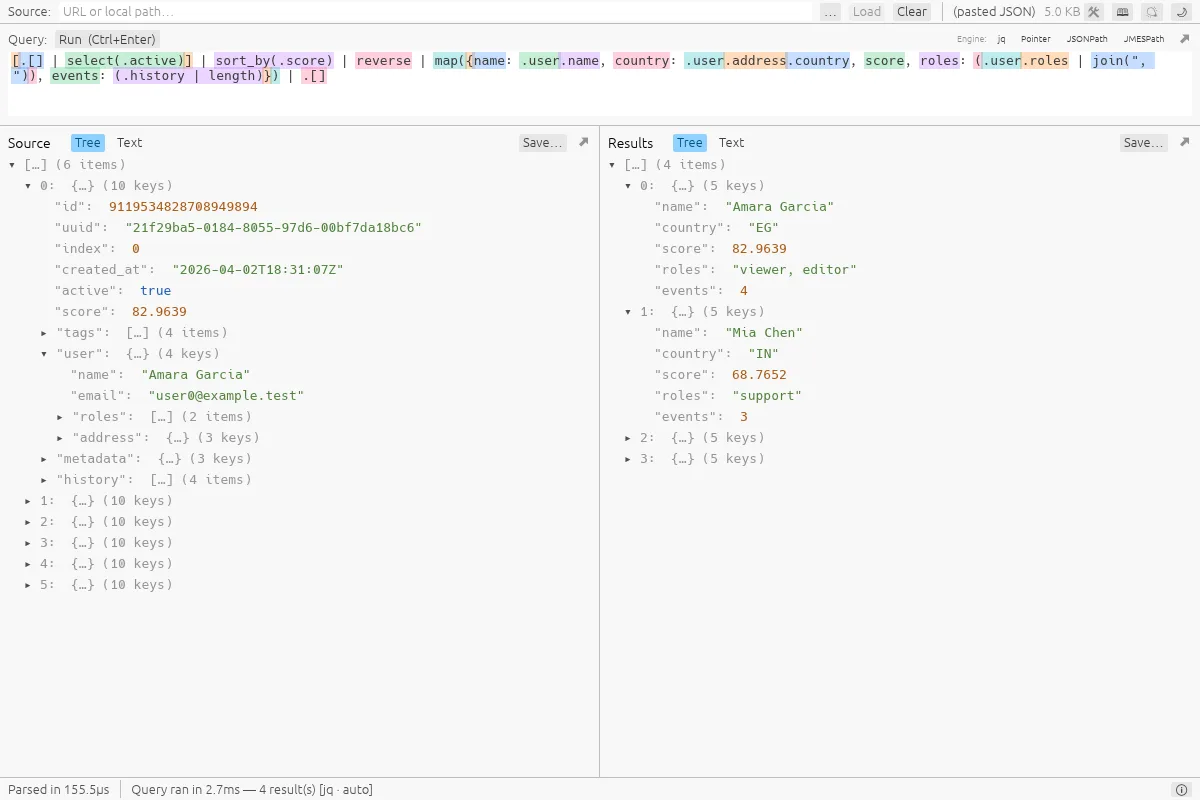
Task: Collapse the "user" object in Source
Action: click(x=44, y=354)
